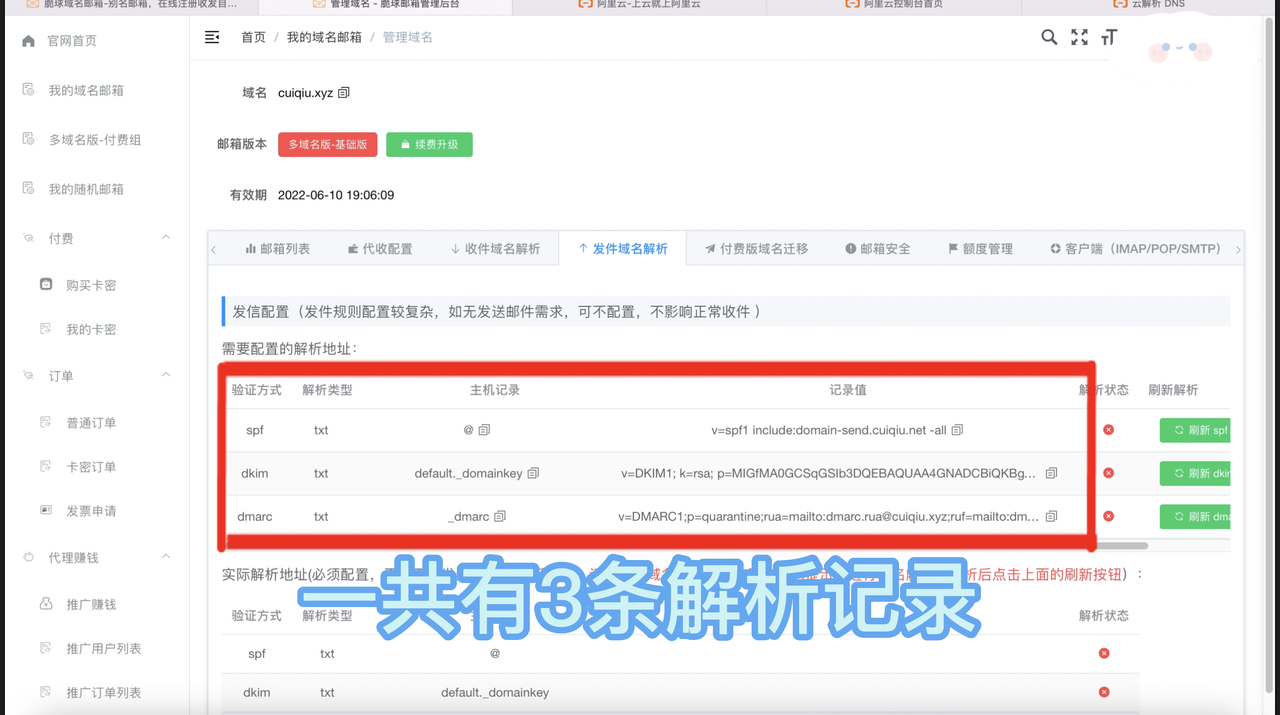Screen dimensions: 1280x715
Task: Open 我的卡密 in the sidebar
Action: (x=91, y=329)
